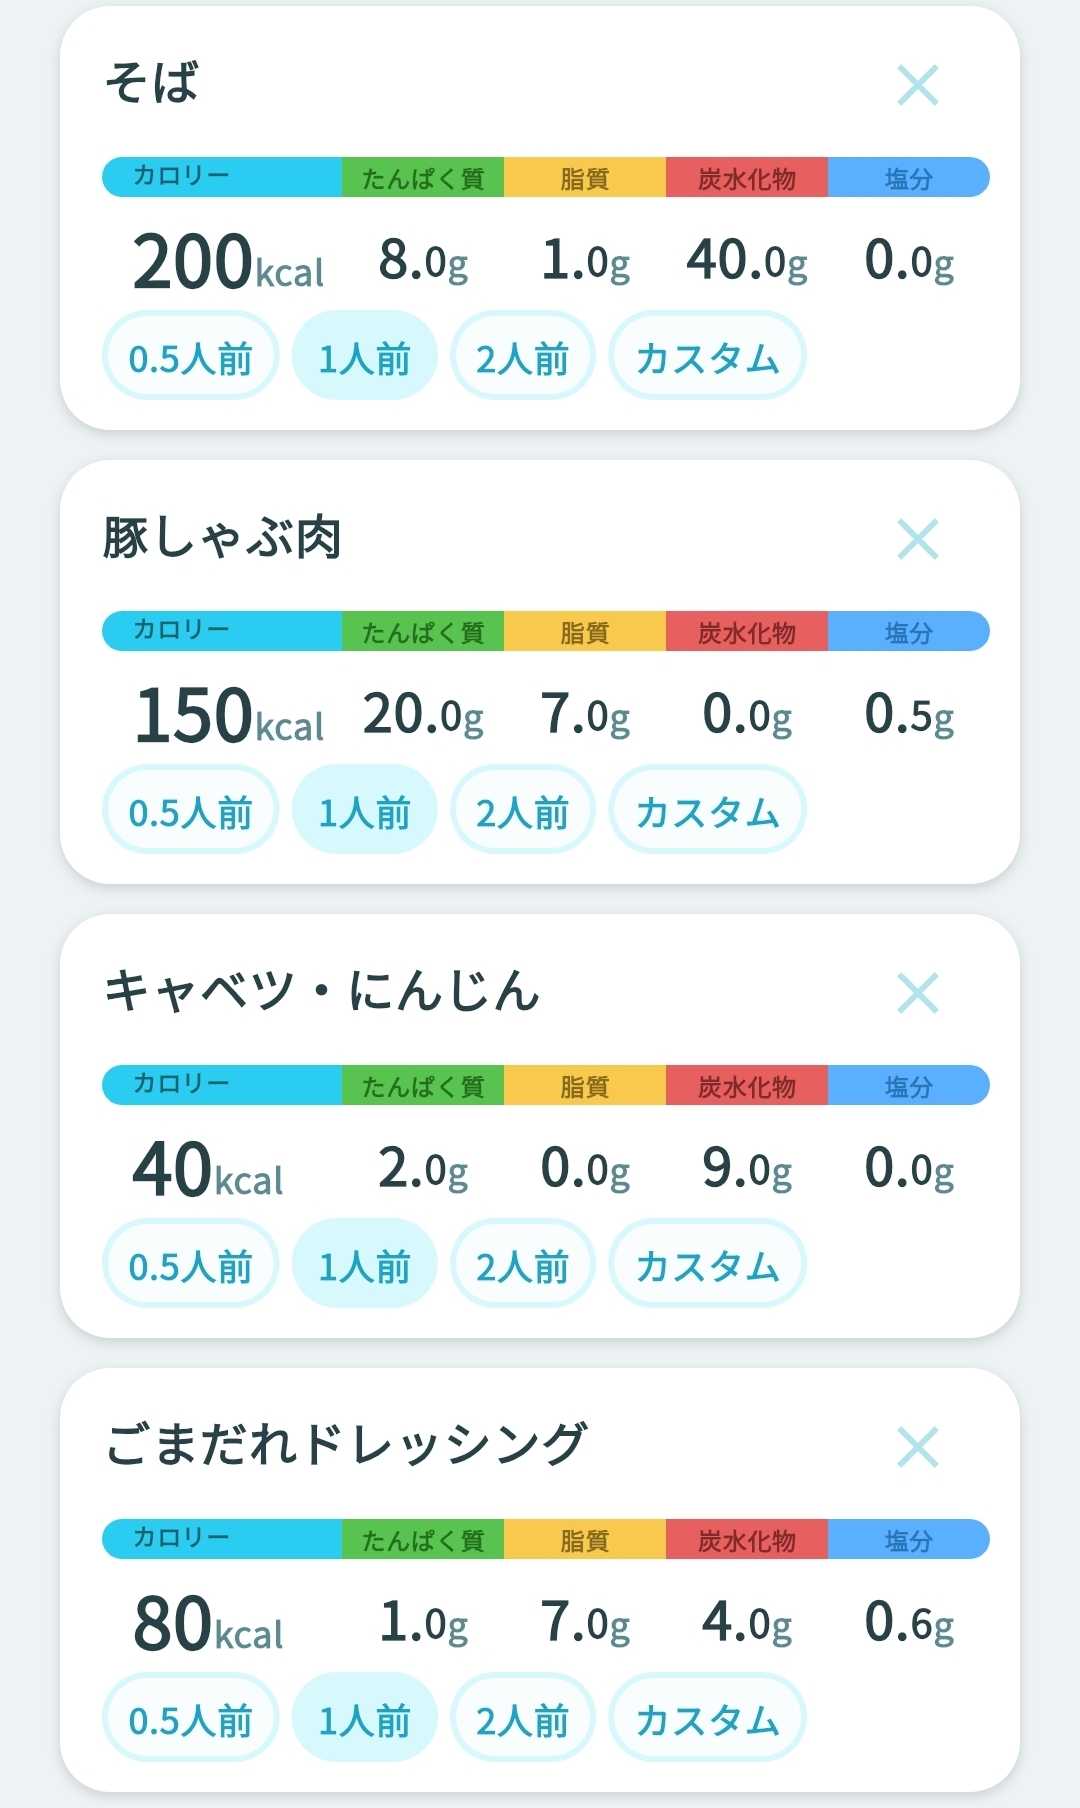
Task: Click the カロリー bar segment of そば
Action: pos(222,177)
